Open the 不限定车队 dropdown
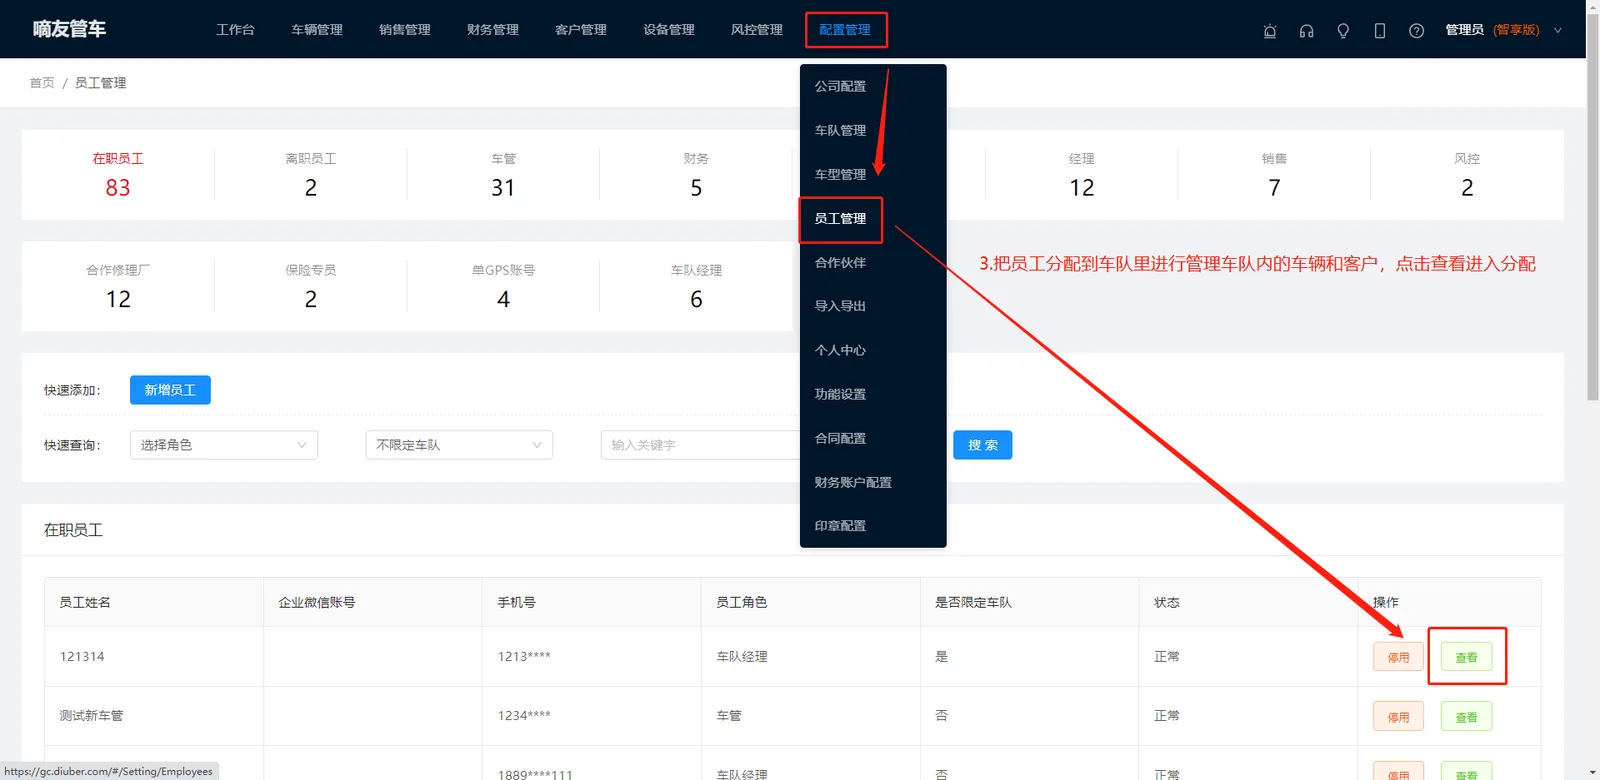This screenshot has width=1600, height=780. 459,445
